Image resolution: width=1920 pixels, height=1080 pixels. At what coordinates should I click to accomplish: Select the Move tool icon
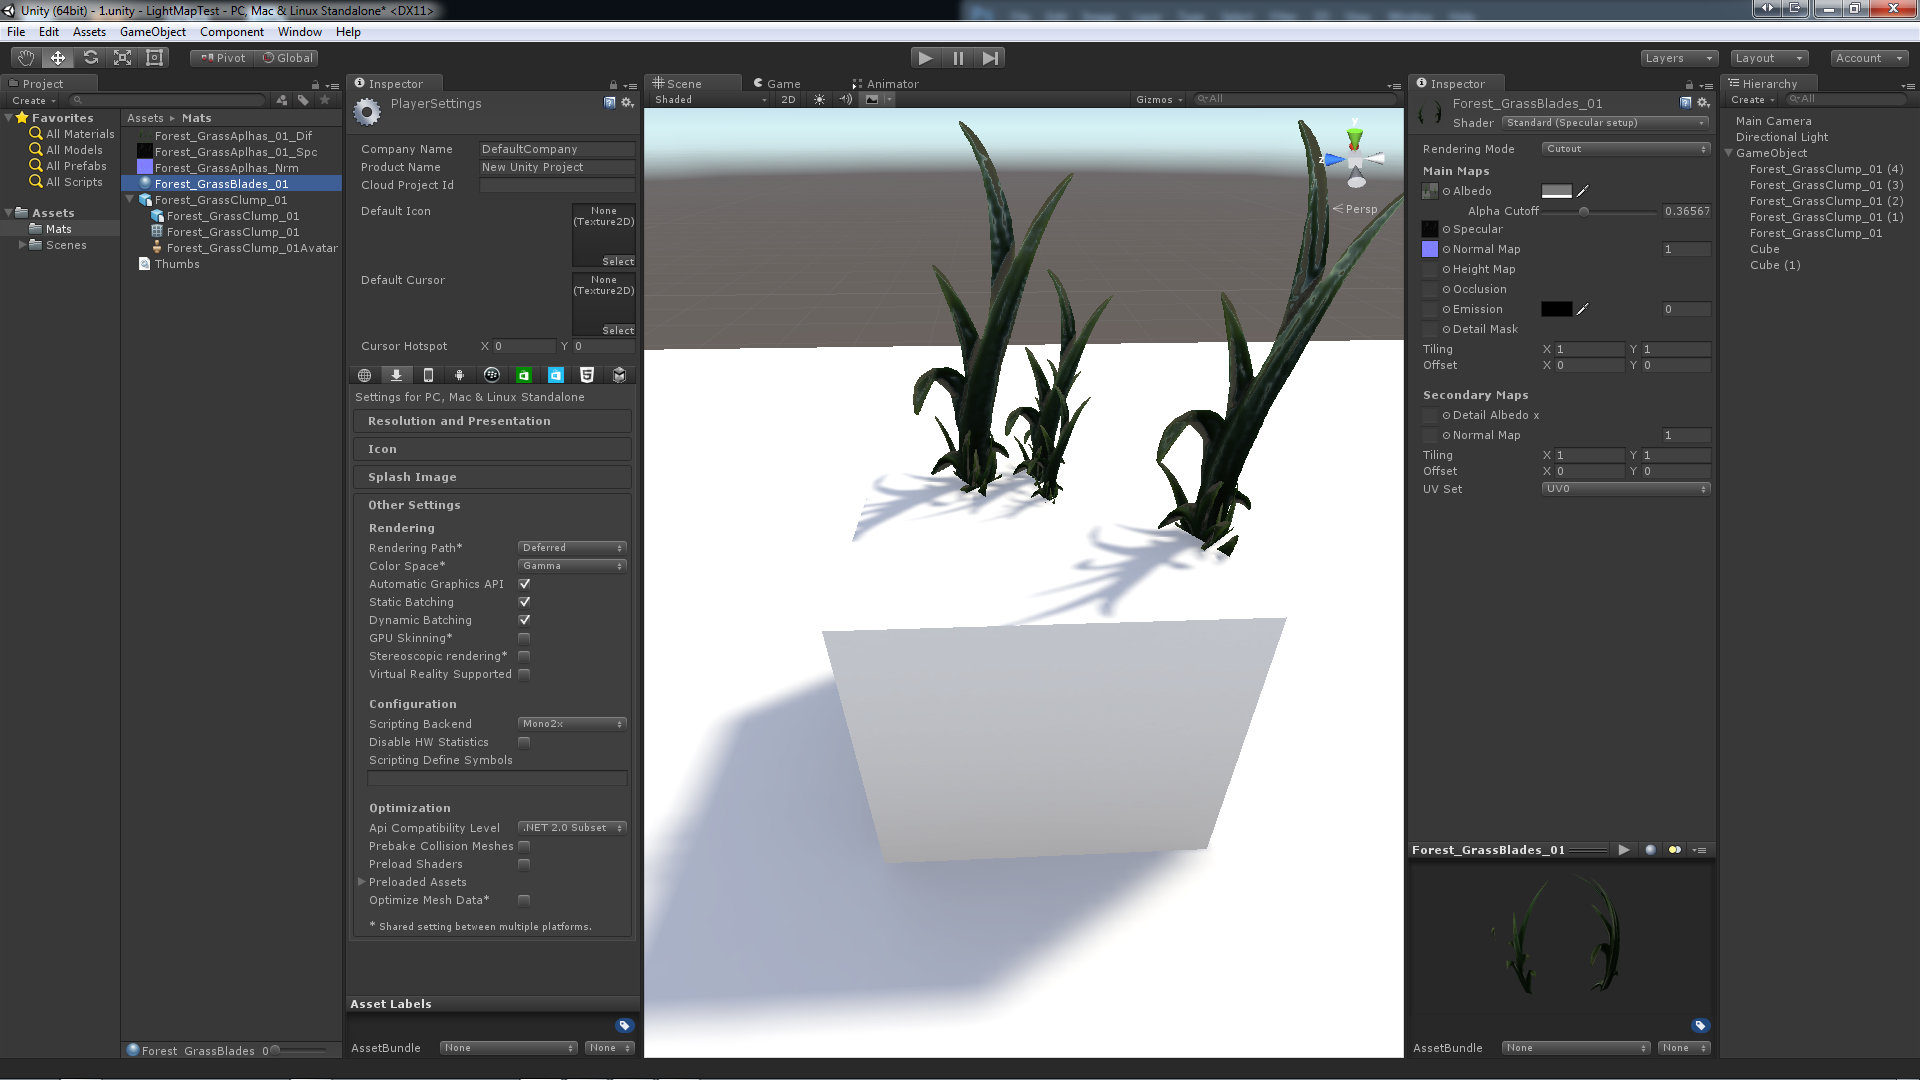coord(58,57)
